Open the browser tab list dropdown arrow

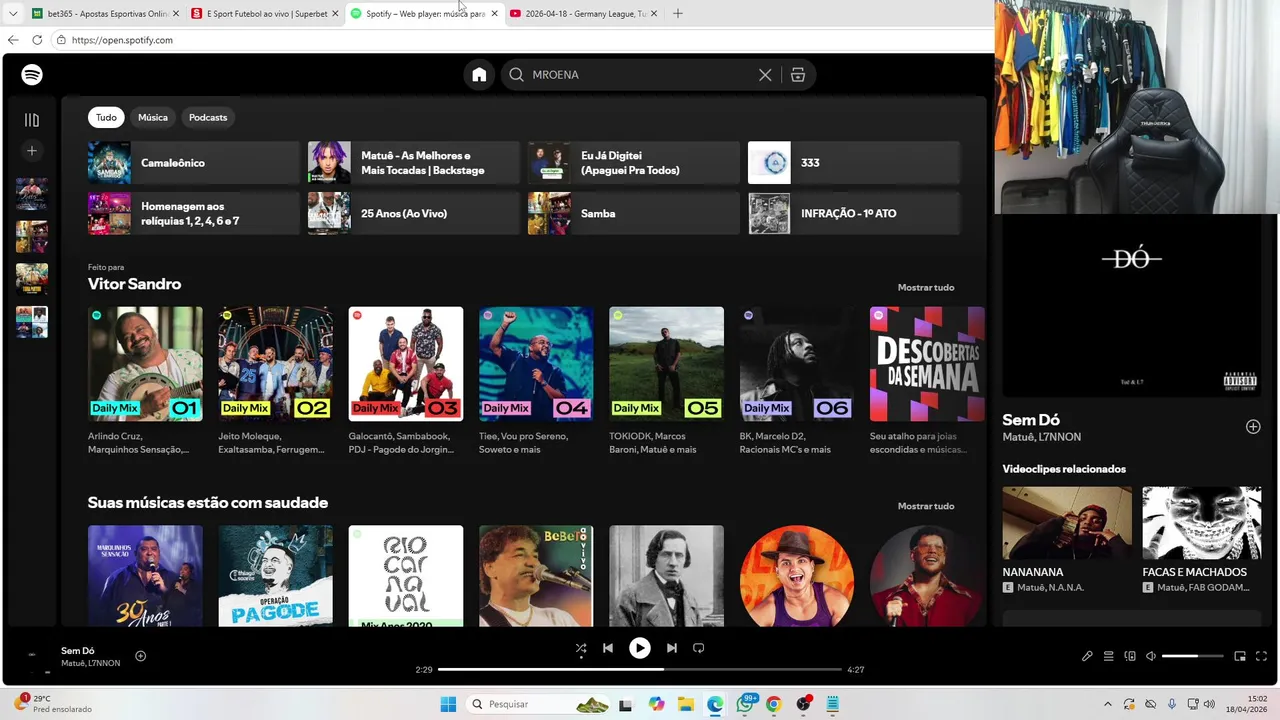click(x=13, y=14)
